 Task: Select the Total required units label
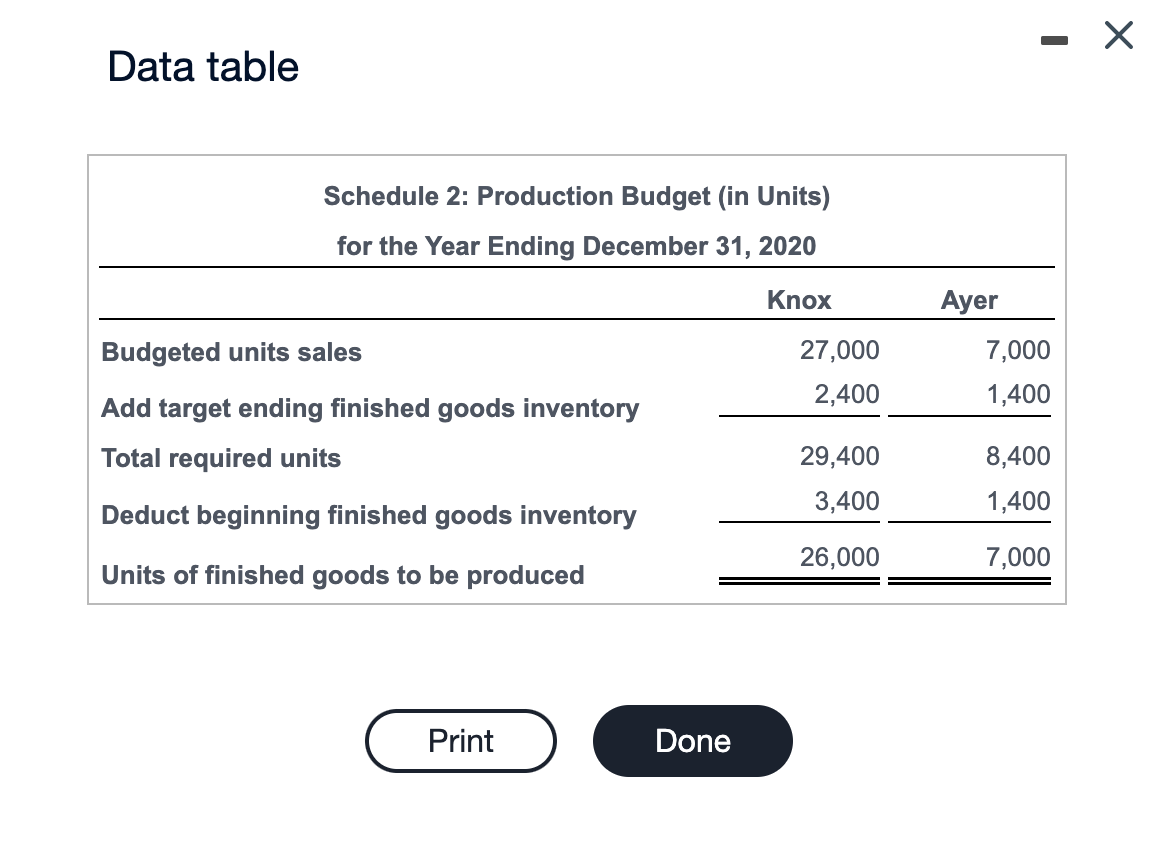pyautogui.click(x=221, y=458)
